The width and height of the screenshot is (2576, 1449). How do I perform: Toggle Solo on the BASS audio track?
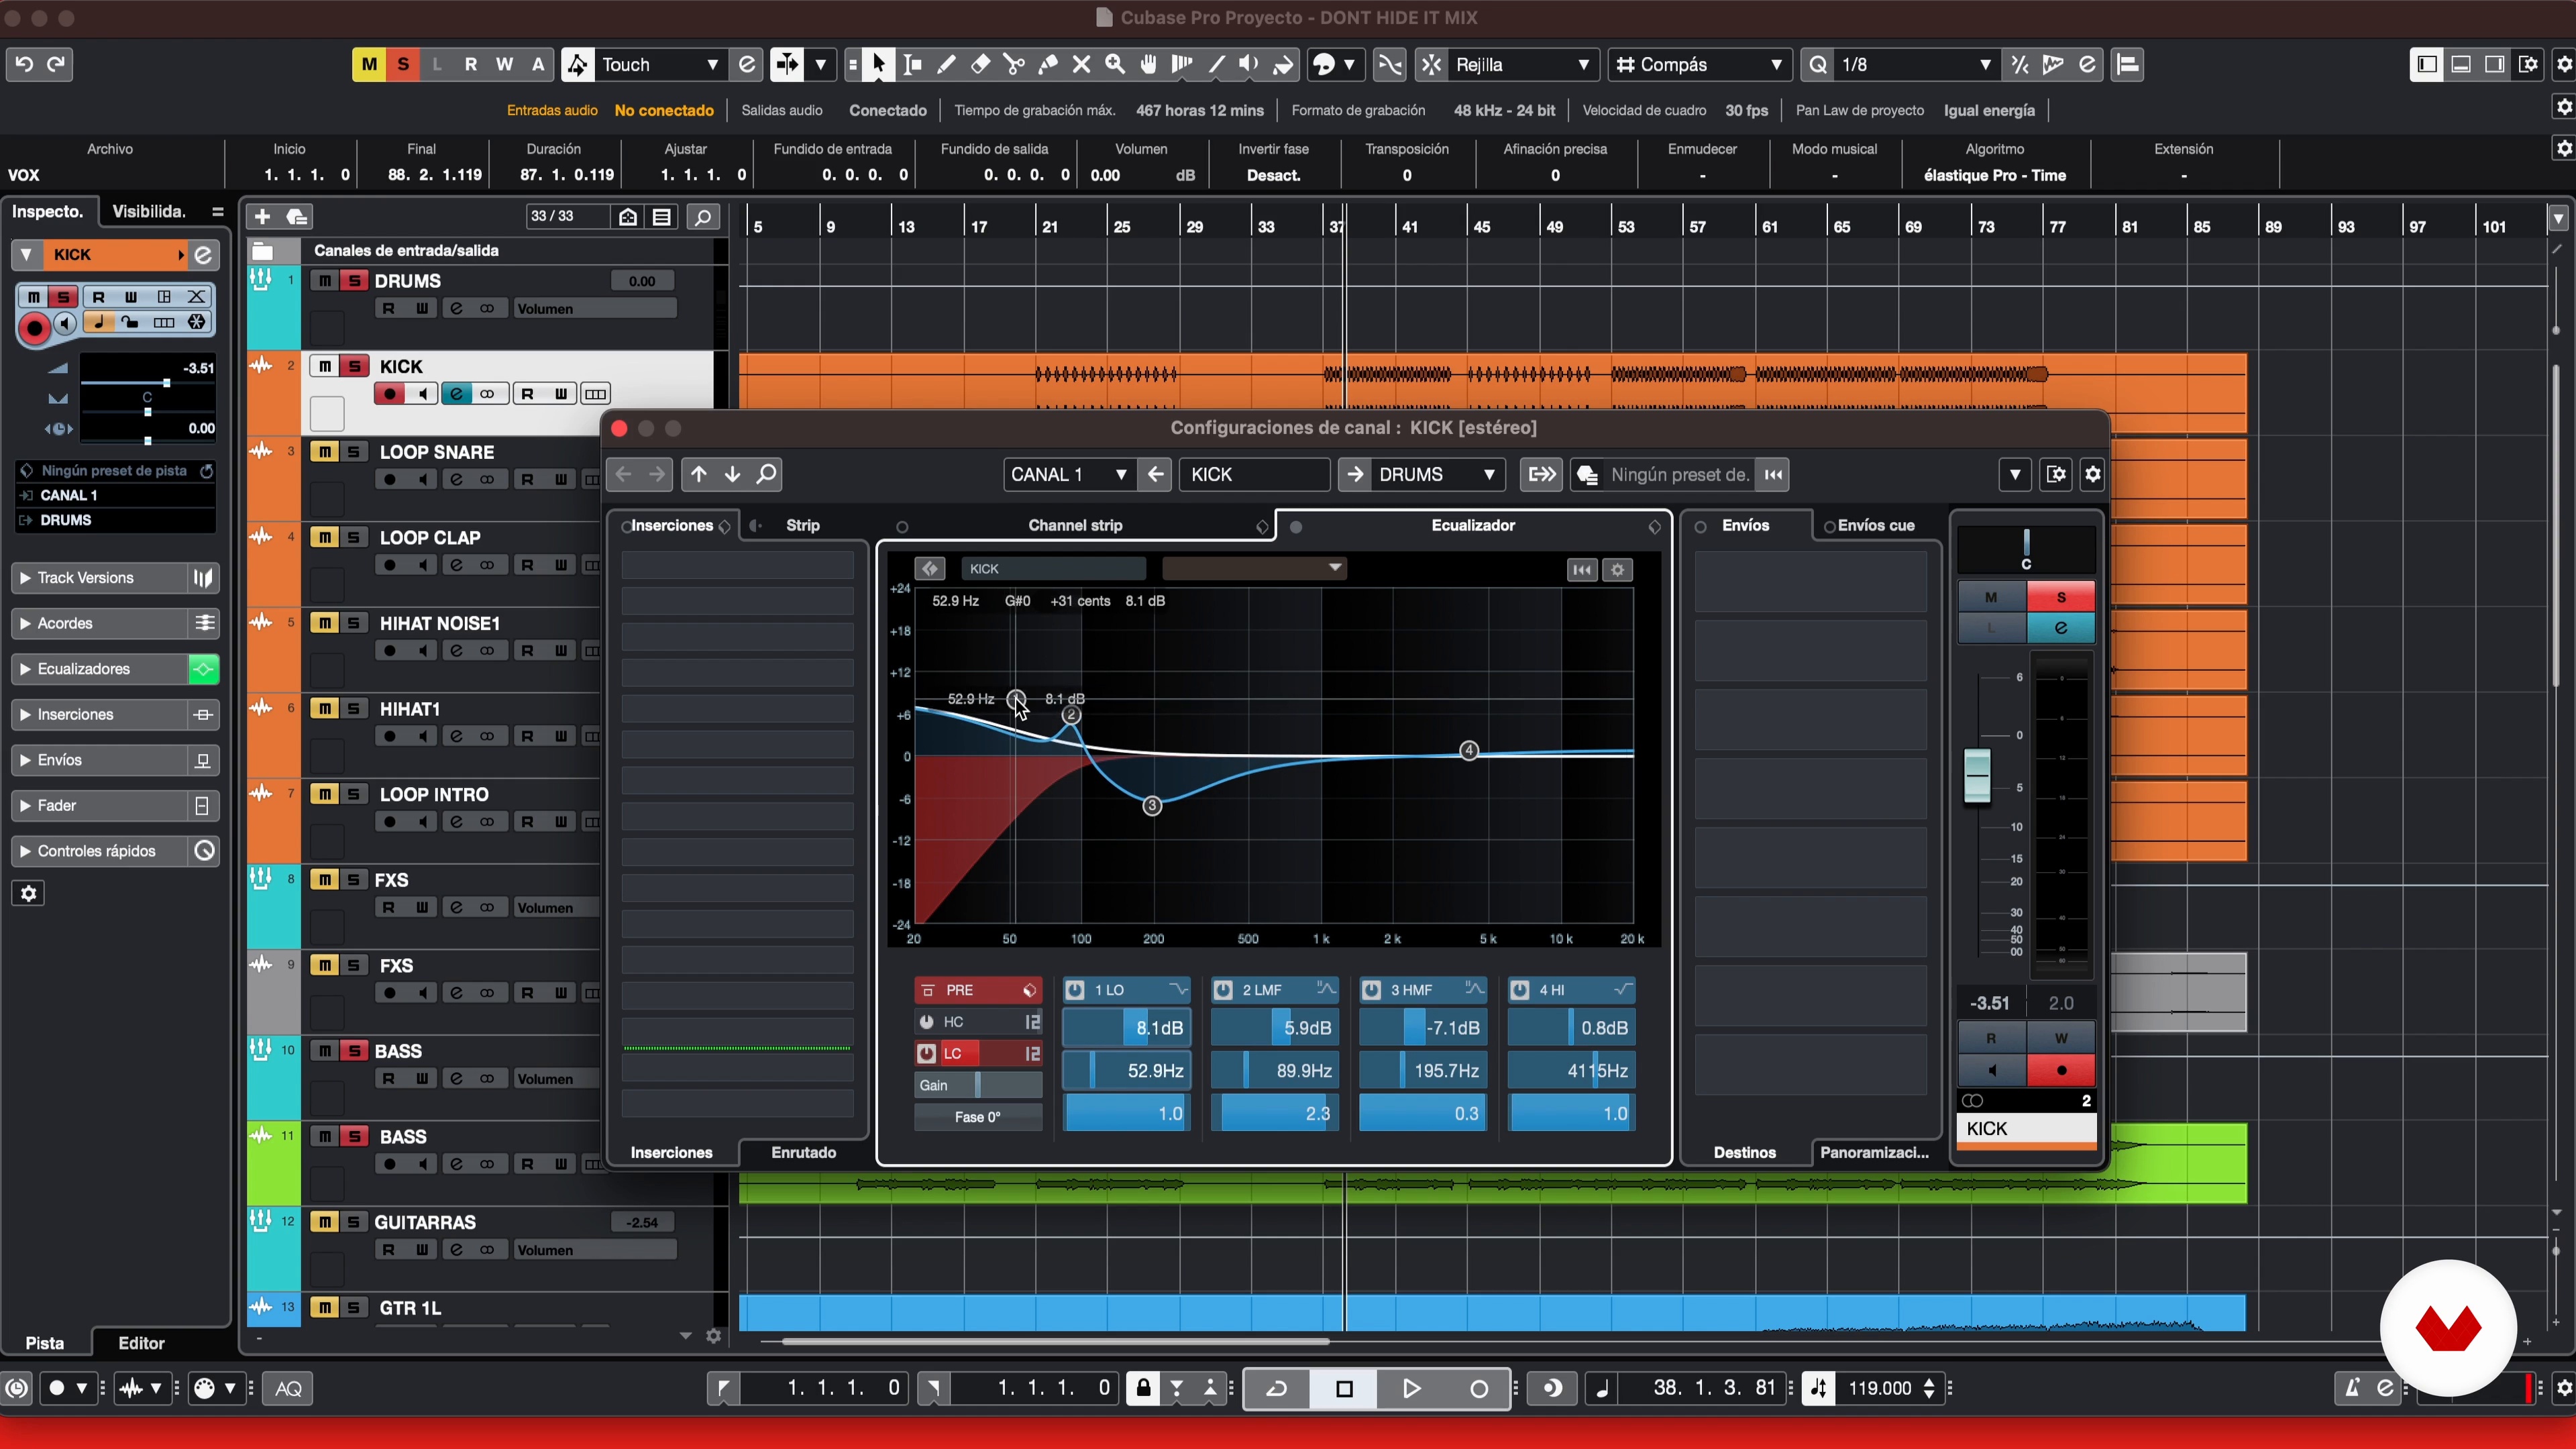(354, 1137)
